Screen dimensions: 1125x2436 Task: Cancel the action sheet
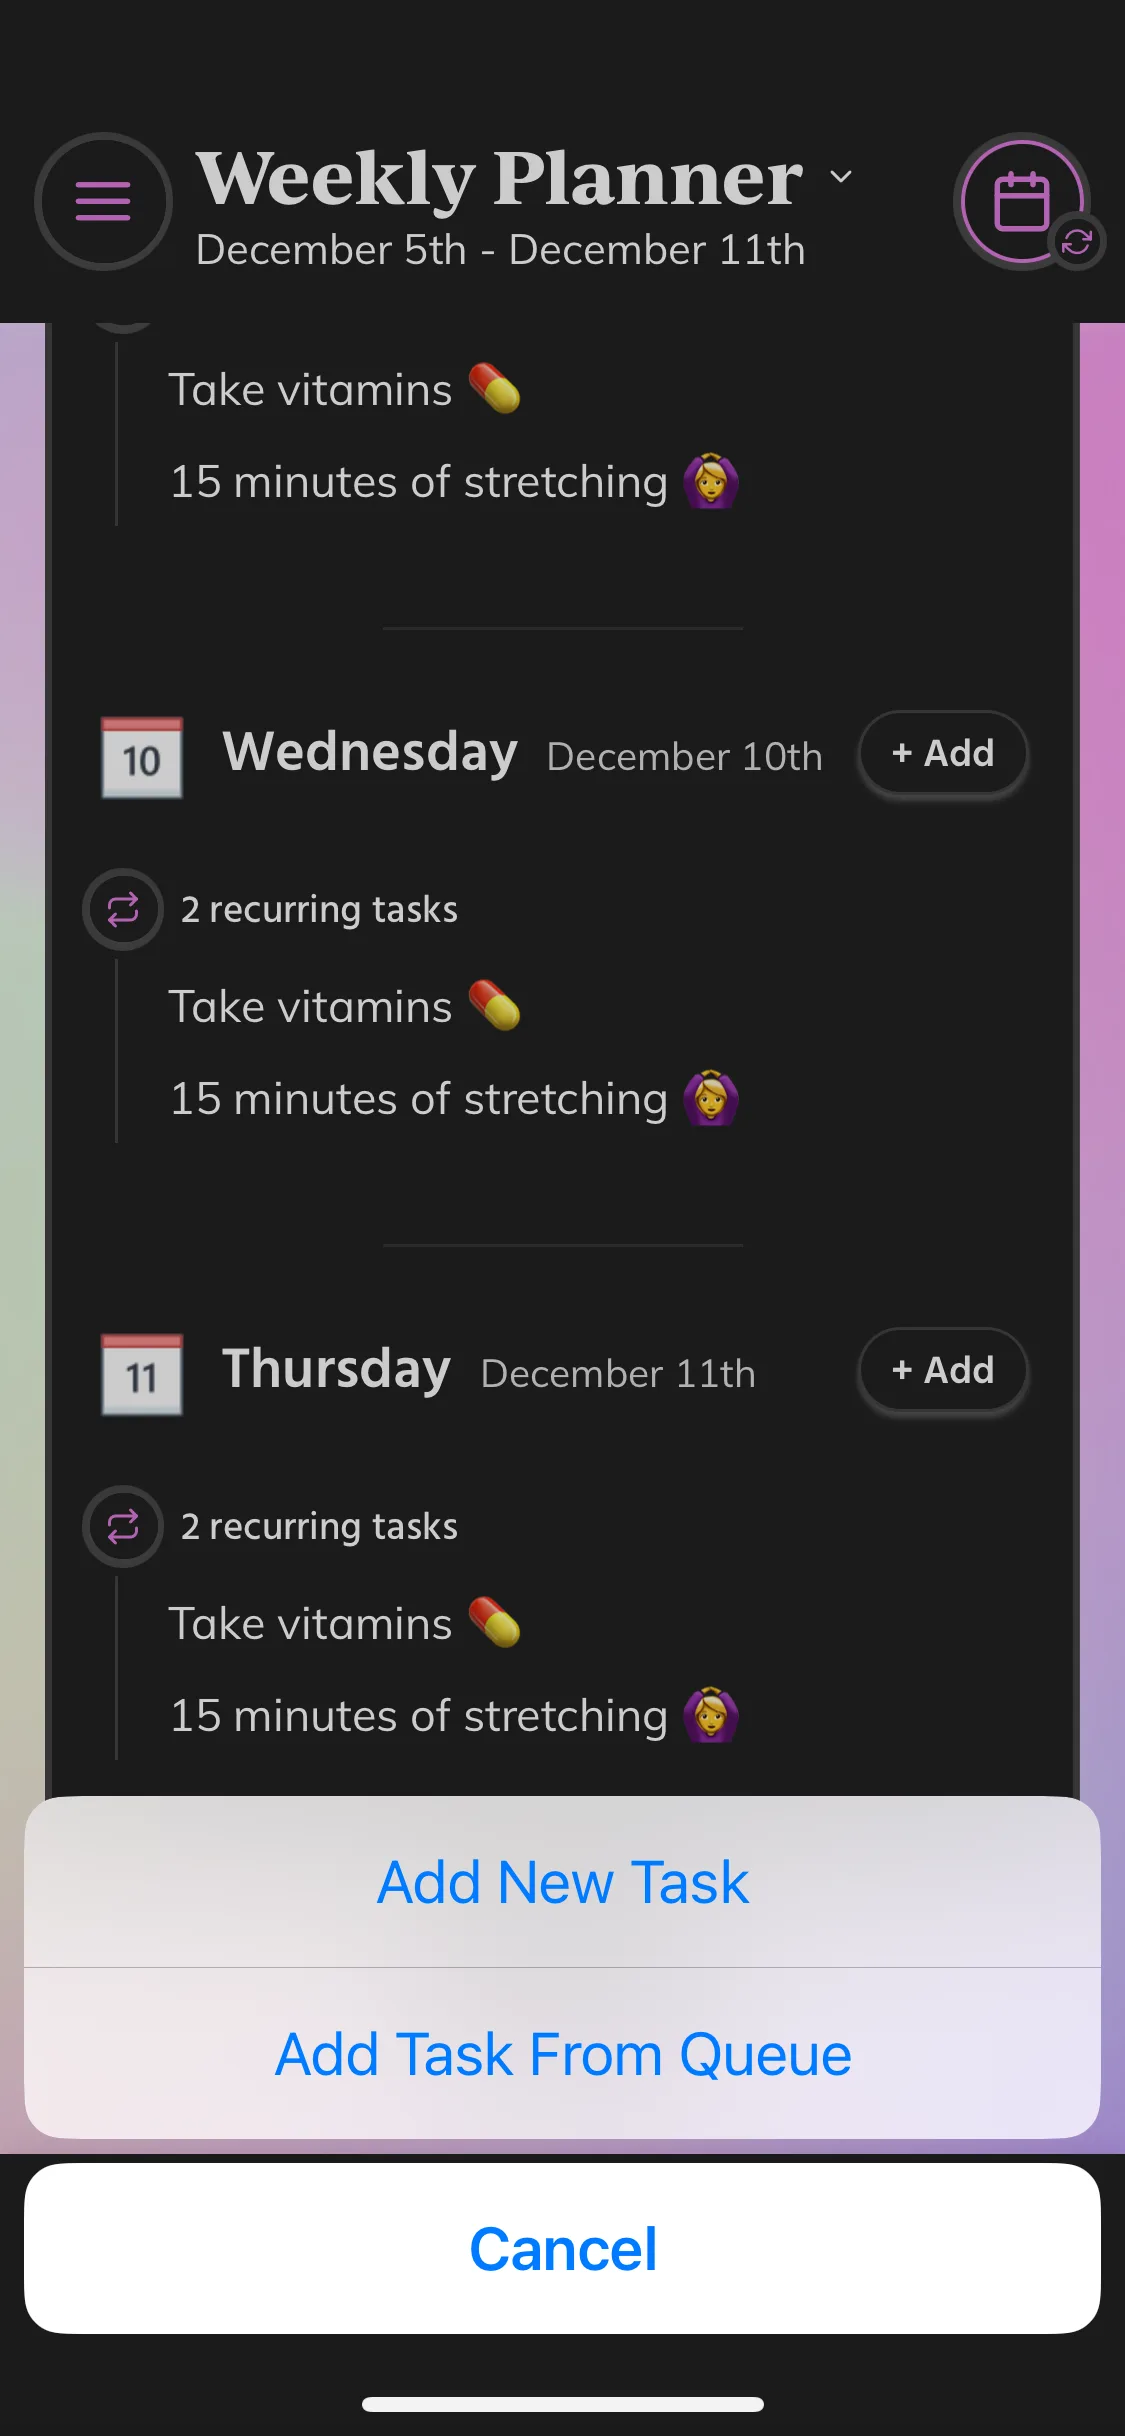[x=562, y=2249]
